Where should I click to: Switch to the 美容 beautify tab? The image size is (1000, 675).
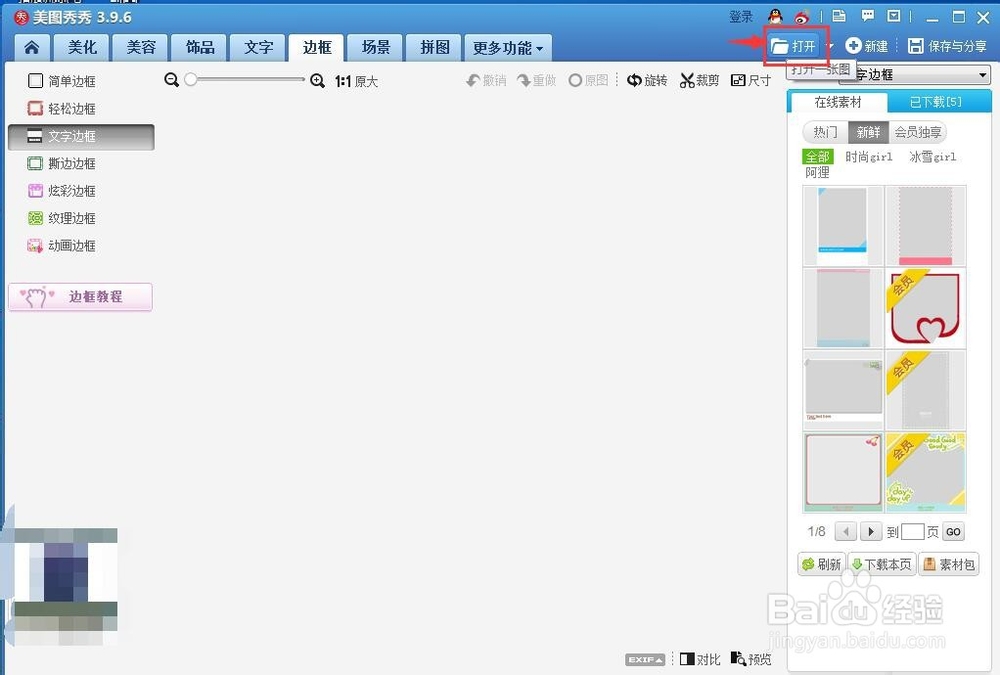[140, 47]
